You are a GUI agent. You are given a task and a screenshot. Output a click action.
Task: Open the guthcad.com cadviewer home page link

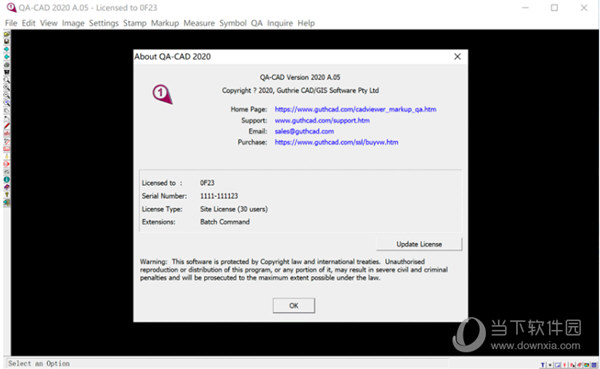pyautogui.click(x=355, y=109)
